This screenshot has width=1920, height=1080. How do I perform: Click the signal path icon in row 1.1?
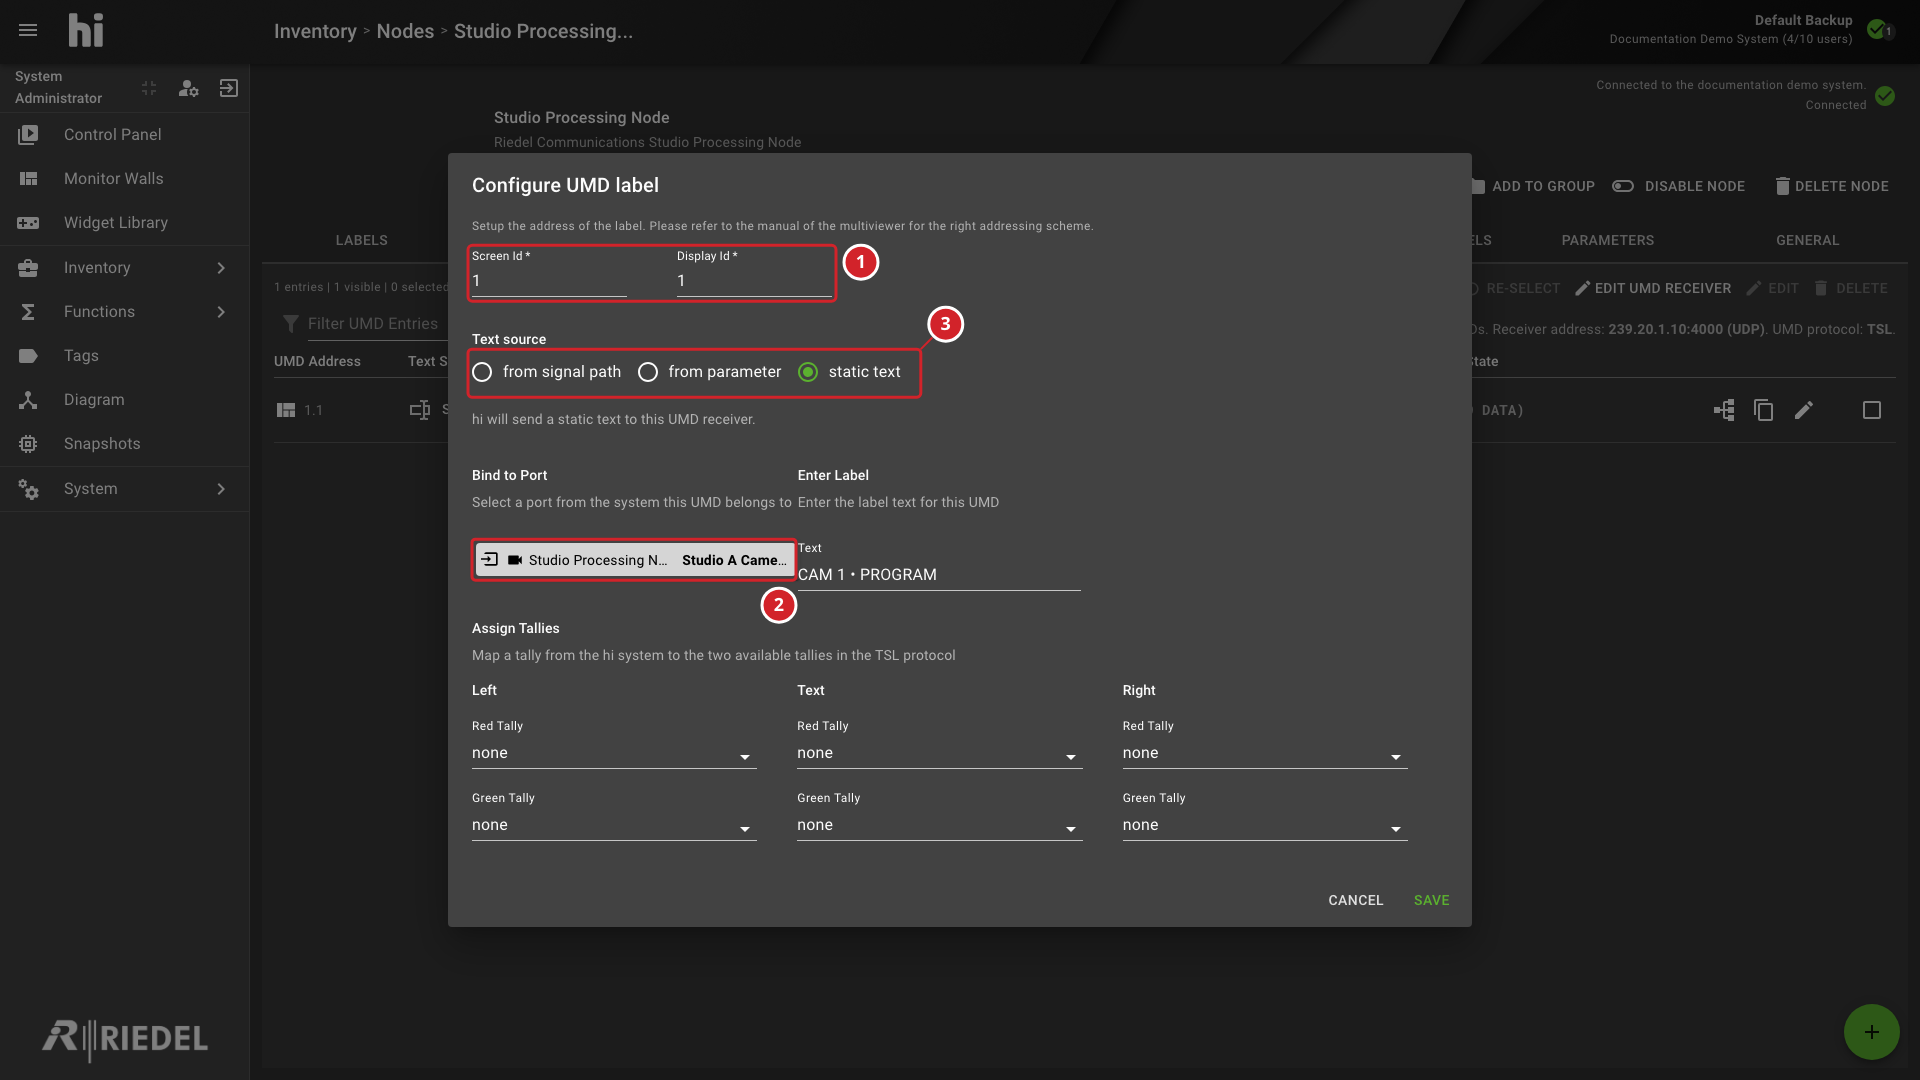1724,410
